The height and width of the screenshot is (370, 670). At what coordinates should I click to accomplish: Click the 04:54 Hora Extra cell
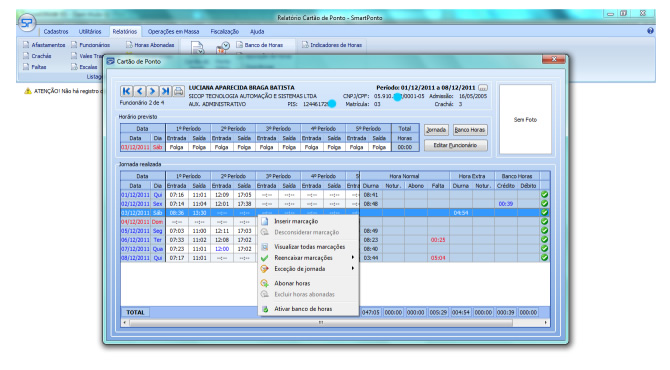click(461, 213)
